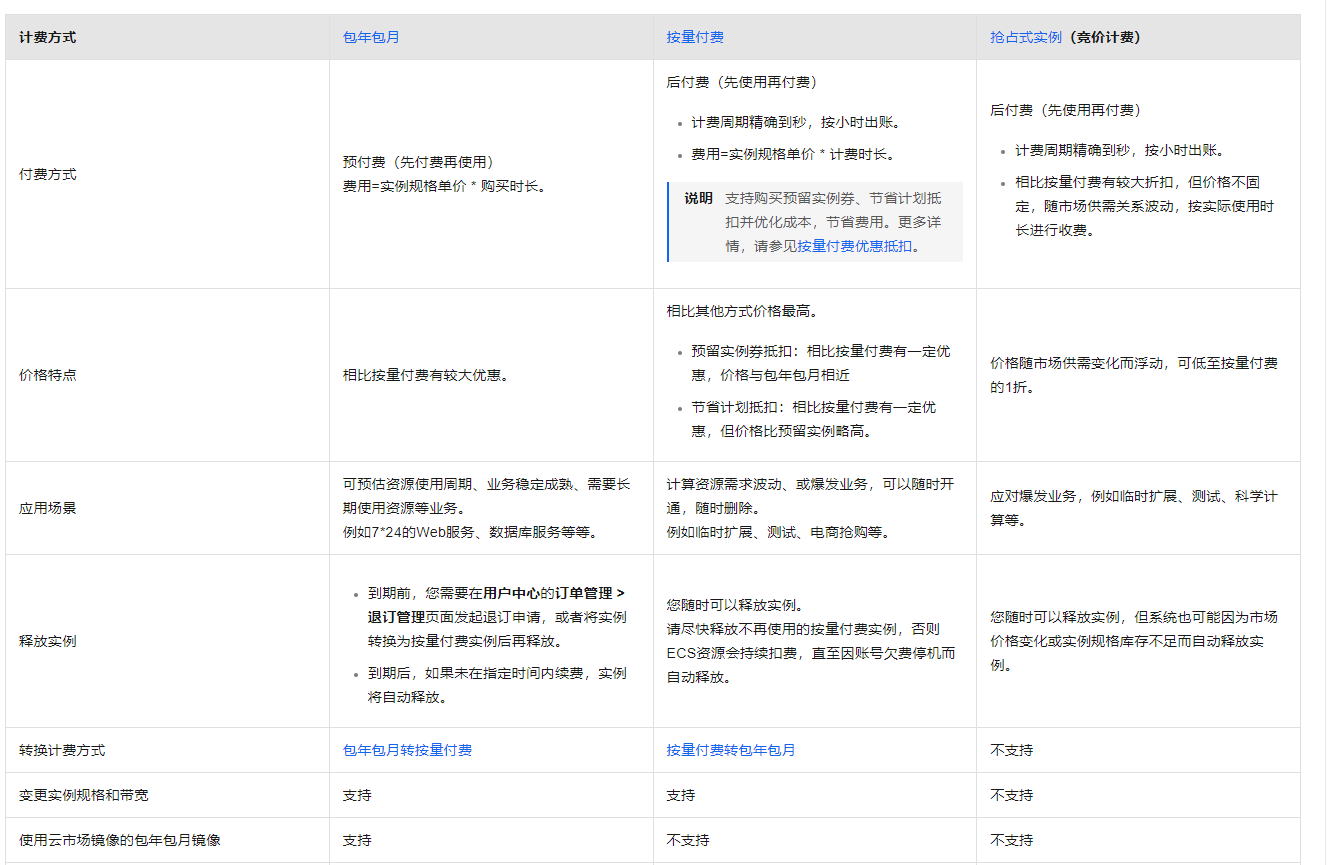Image resolution: width=1330 pixels, height=865 pixels.
Task: Click the 价格特点 row label
Action: (x=48, y=375)
